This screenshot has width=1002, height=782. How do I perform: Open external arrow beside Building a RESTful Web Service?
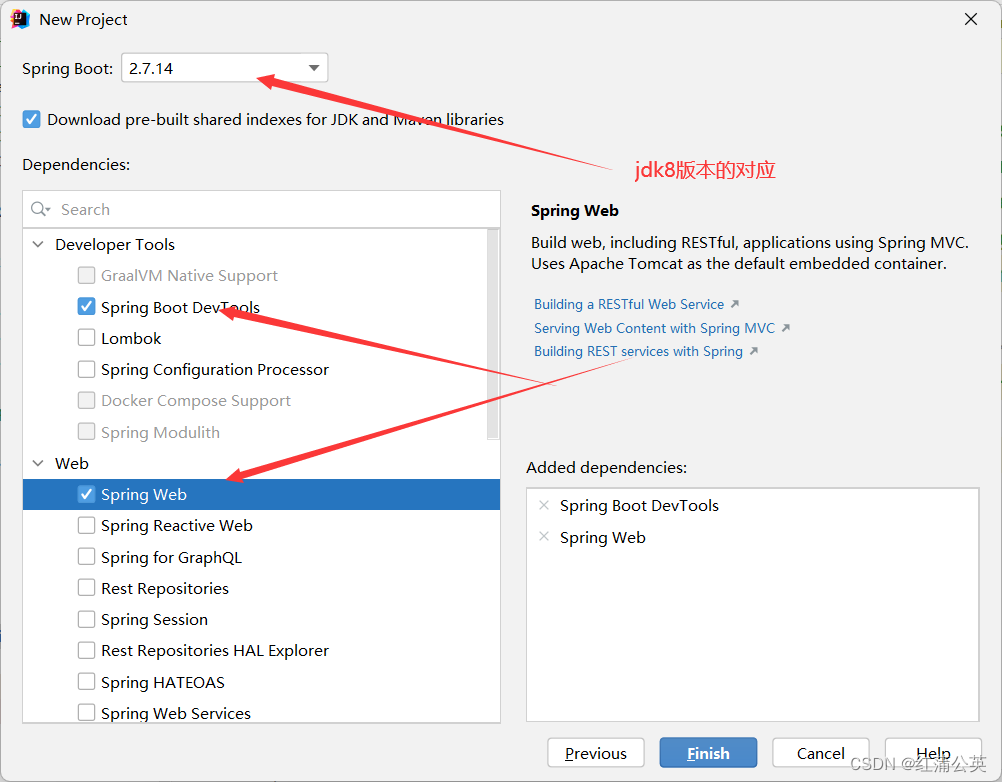[735, 304]
